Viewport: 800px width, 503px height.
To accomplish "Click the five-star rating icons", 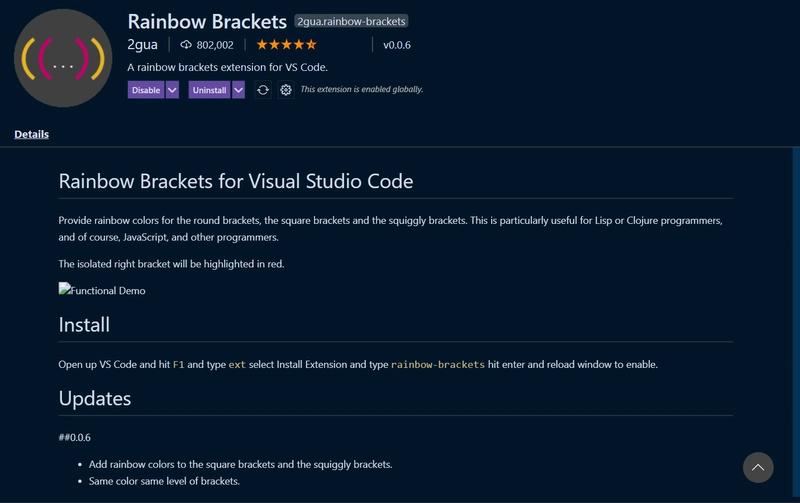I will coord(286,45).
